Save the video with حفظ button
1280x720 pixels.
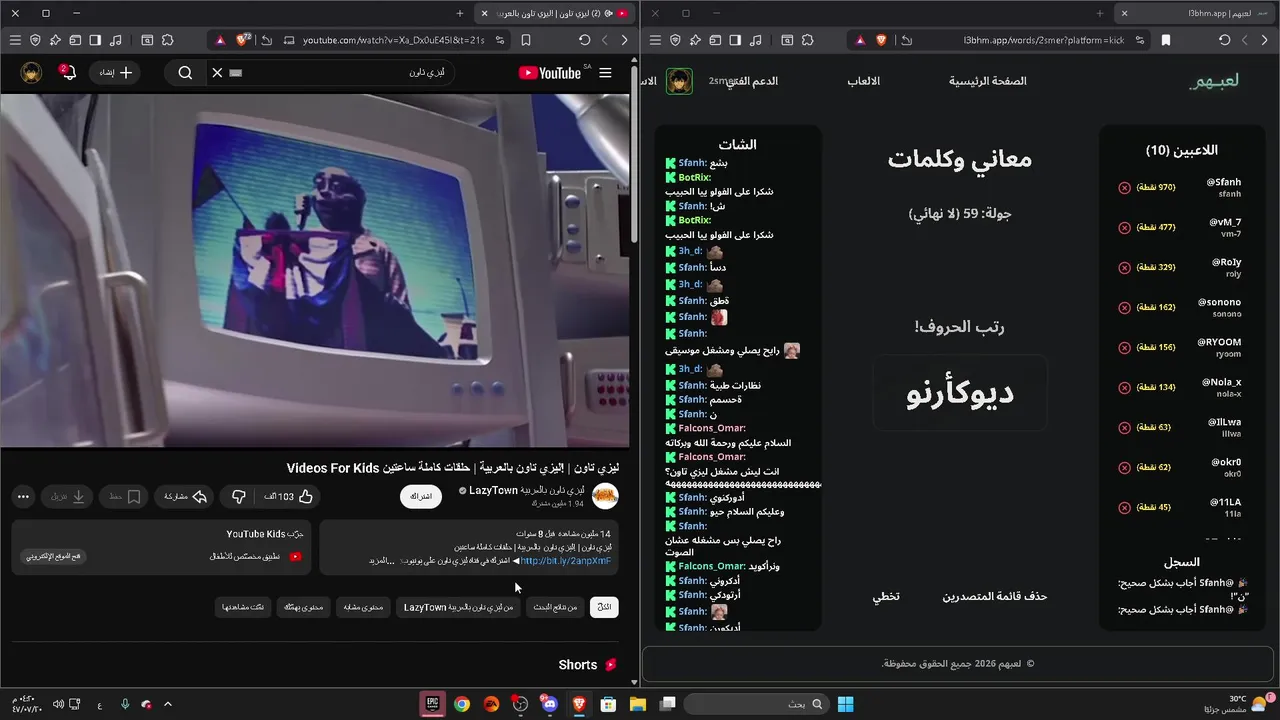pyautogui.click(x=125, y=496)
